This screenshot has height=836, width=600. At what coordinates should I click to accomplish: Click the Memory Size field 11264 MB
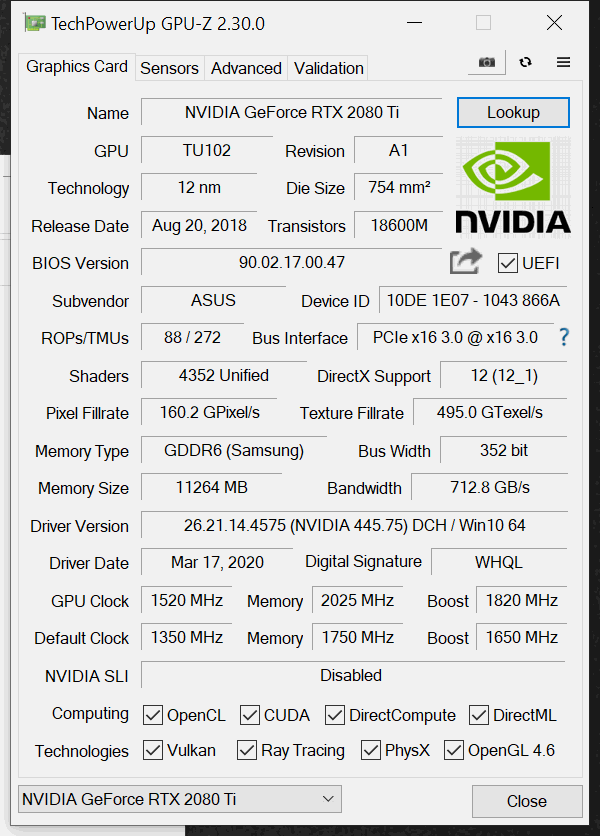pyautogui.click(x=211, y=487)
